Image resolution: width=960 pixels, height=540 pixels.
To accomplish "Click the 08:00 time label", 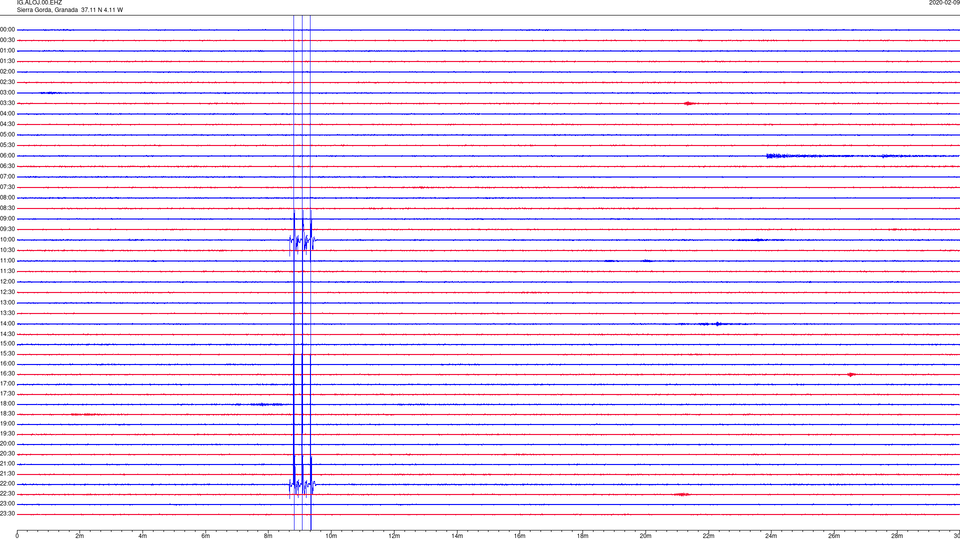I will (x=7, y=198).
